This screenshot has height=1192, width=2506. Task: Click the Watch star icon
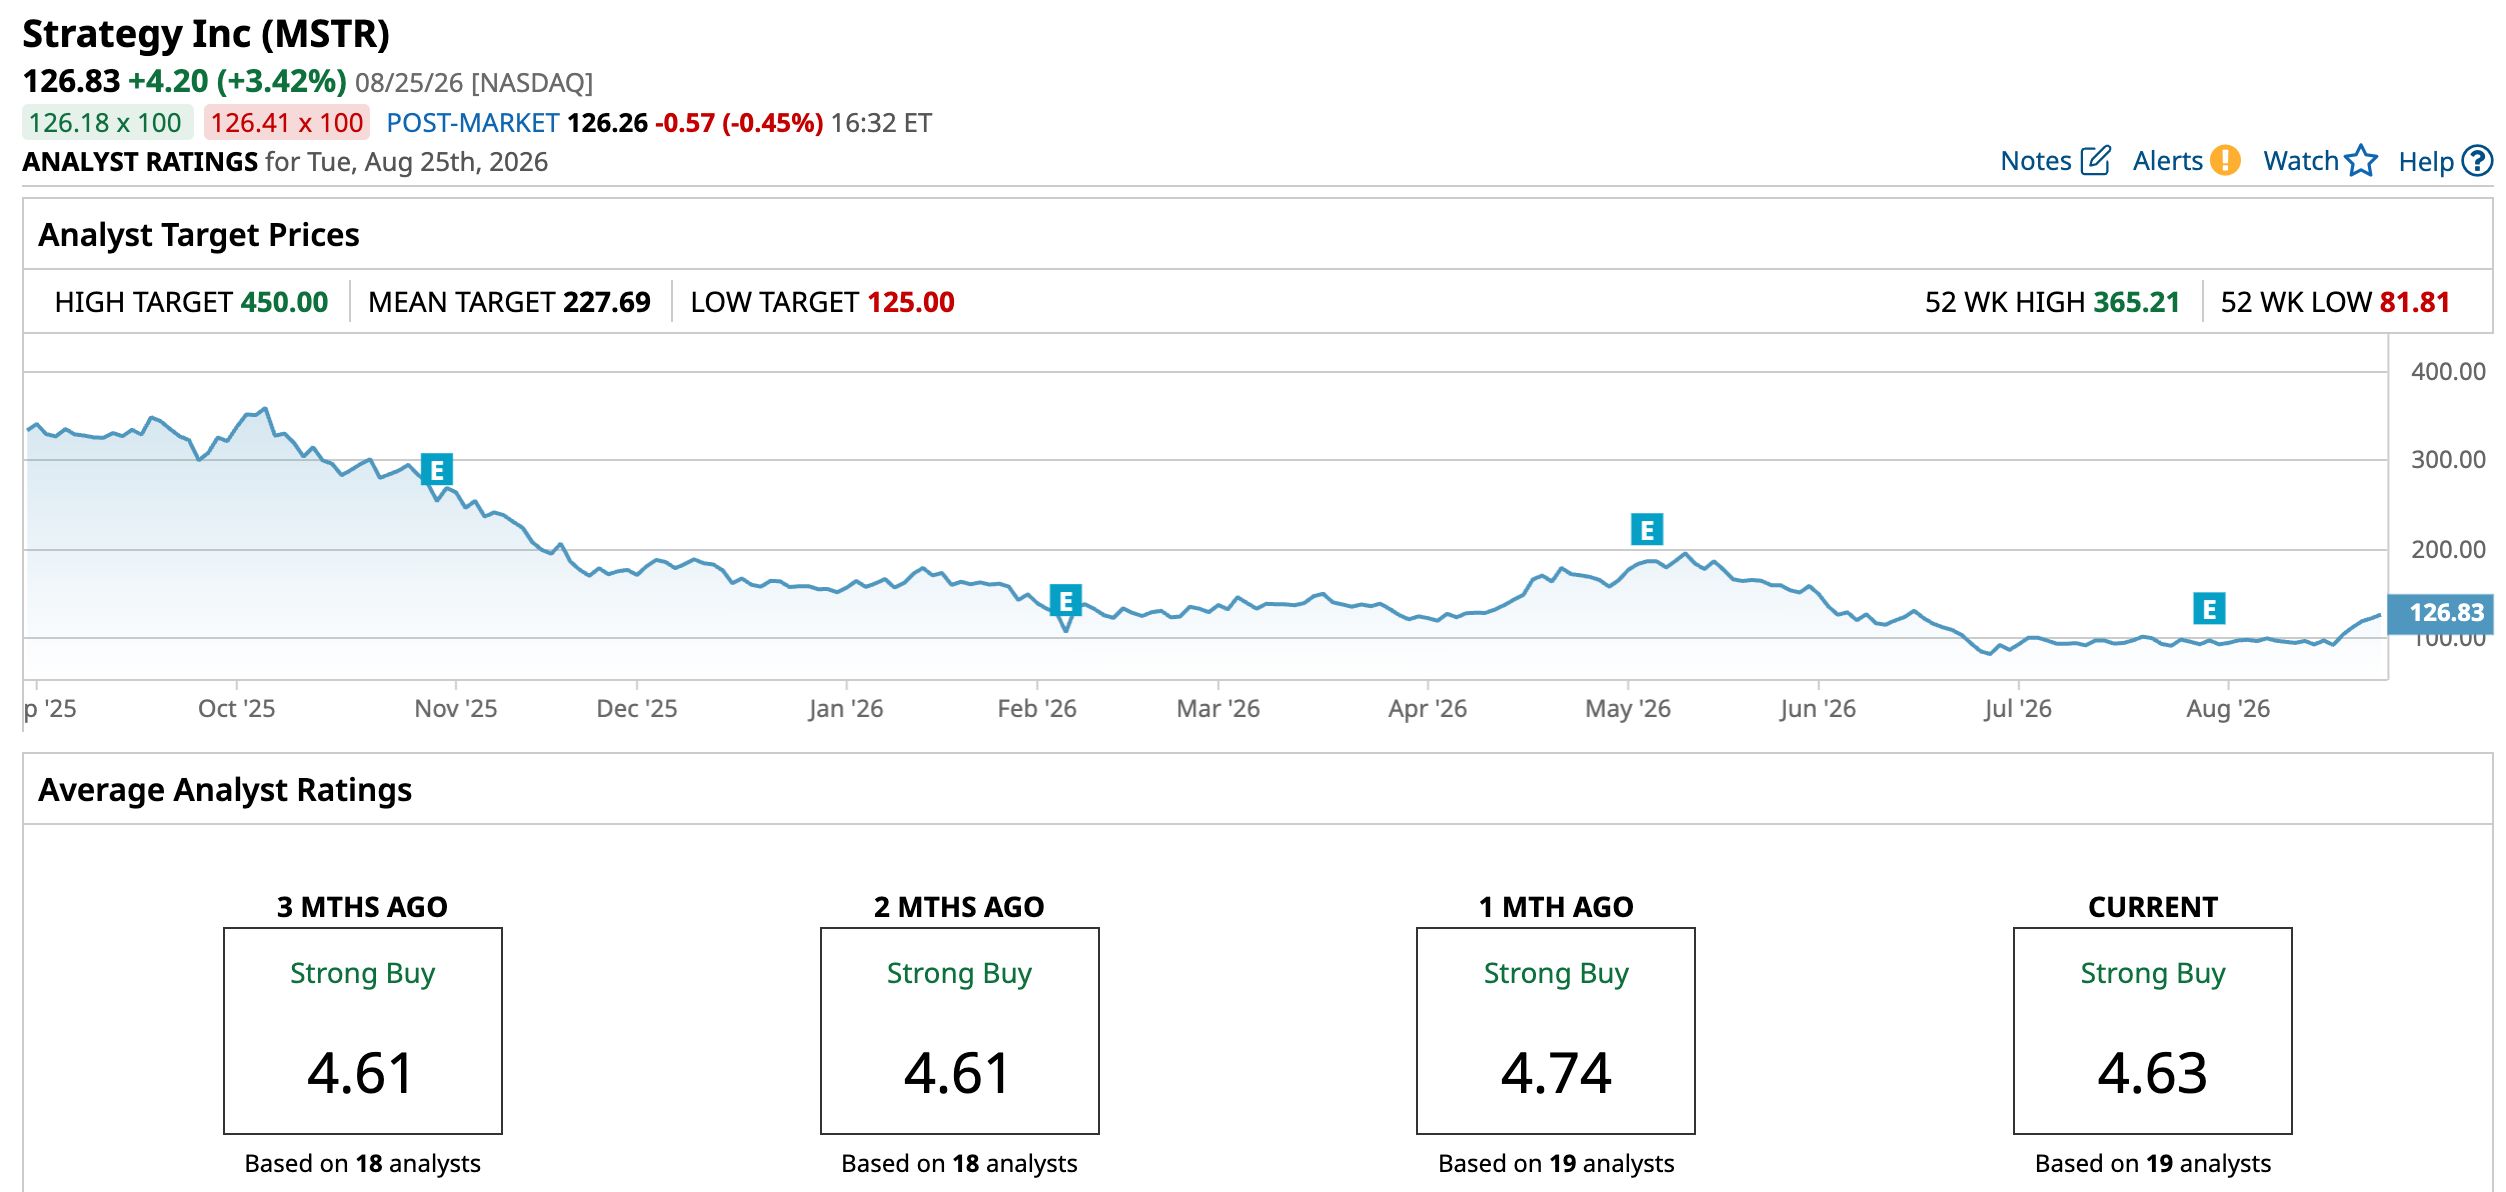tap(2361, 161)
